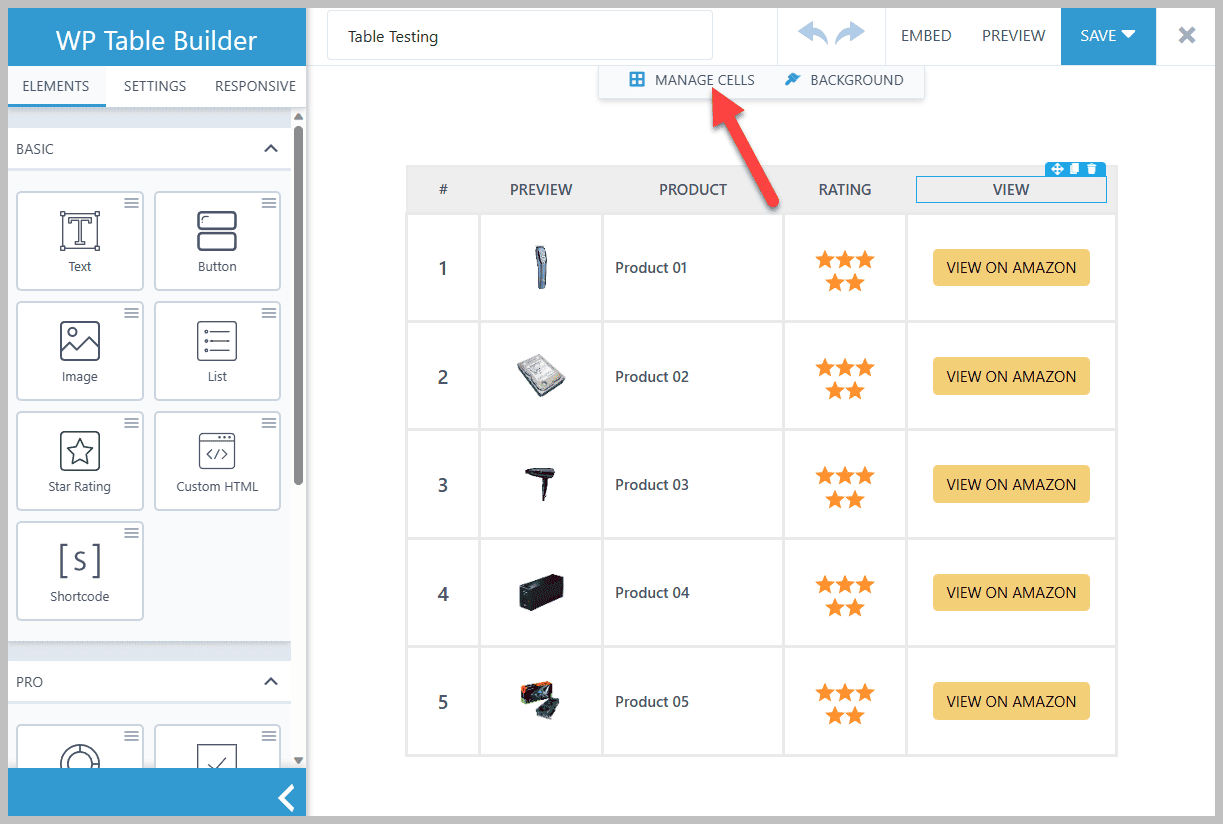This screenshot has height=824, width=1223.
Task: Choose the Star Rating element
Action: (x=80, y=460)
